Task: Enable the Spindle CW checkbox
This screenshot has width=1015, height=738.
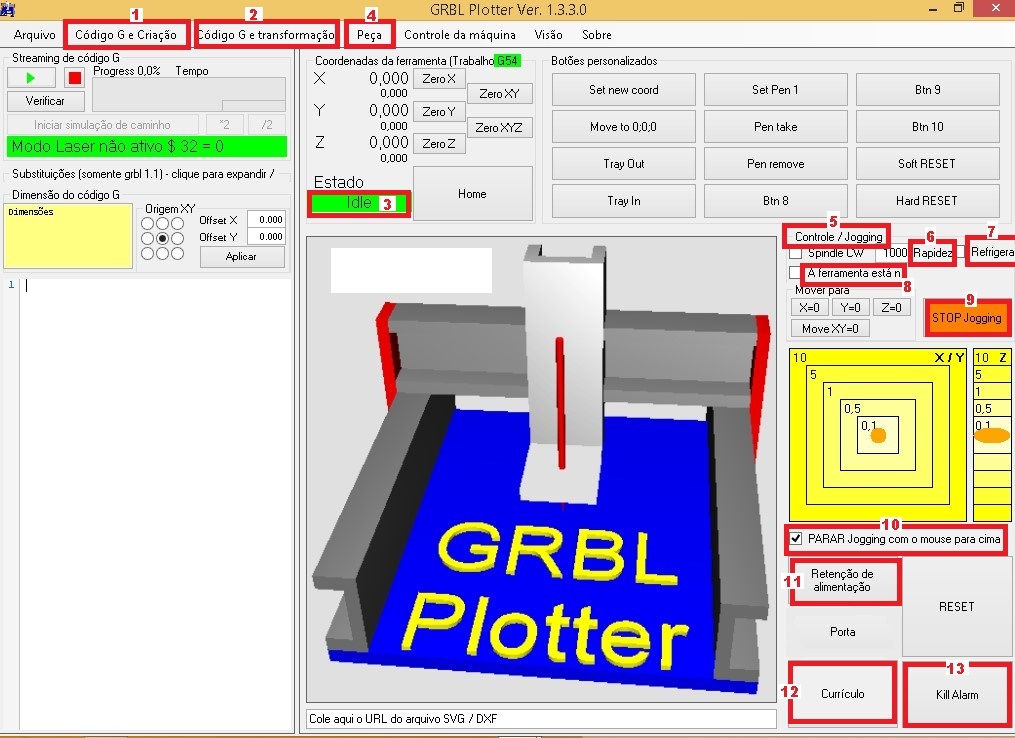Action: click(x=796, y=254)
